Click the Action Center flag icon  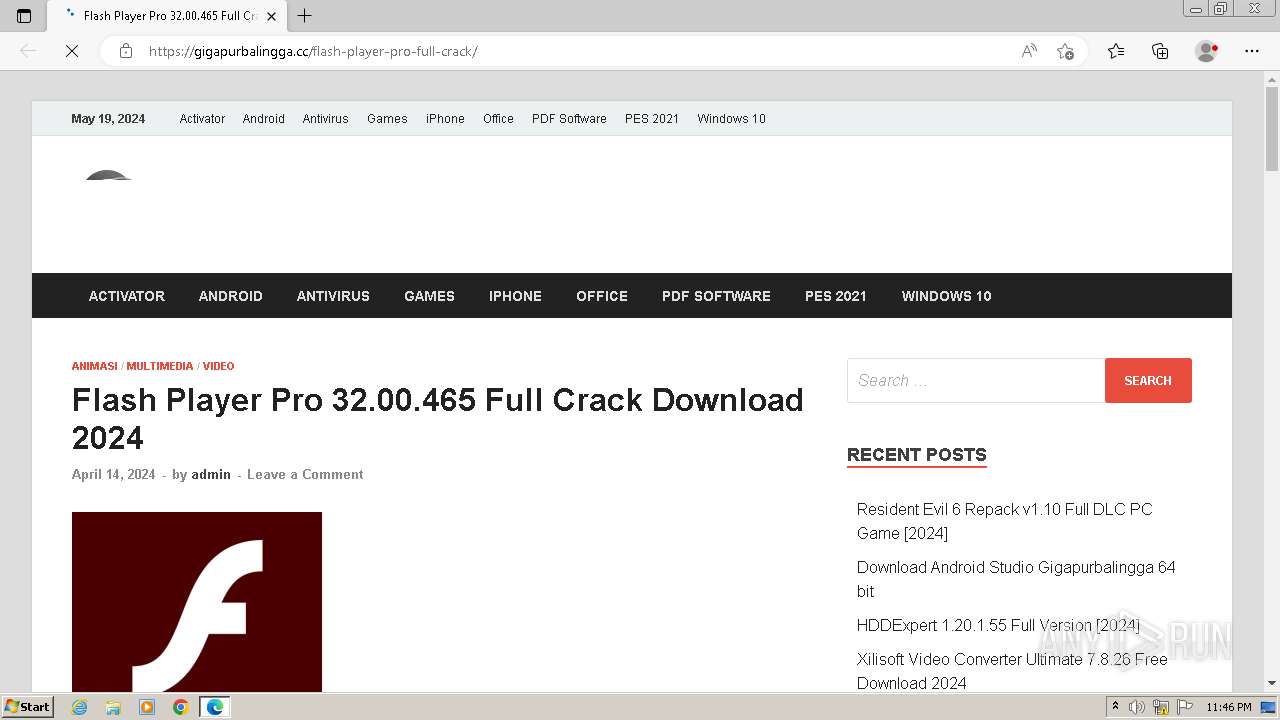point(1184,707)
